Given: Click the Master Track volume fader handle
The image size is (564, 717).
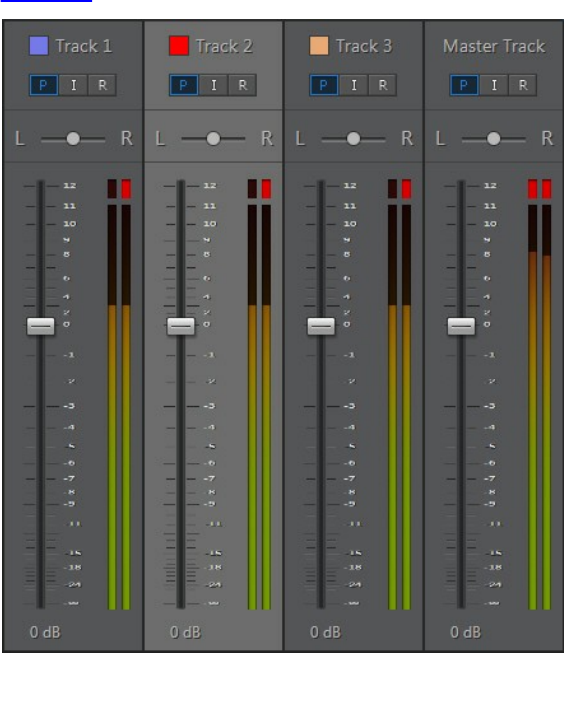Looking at the screenshot, I should (461, 326).
